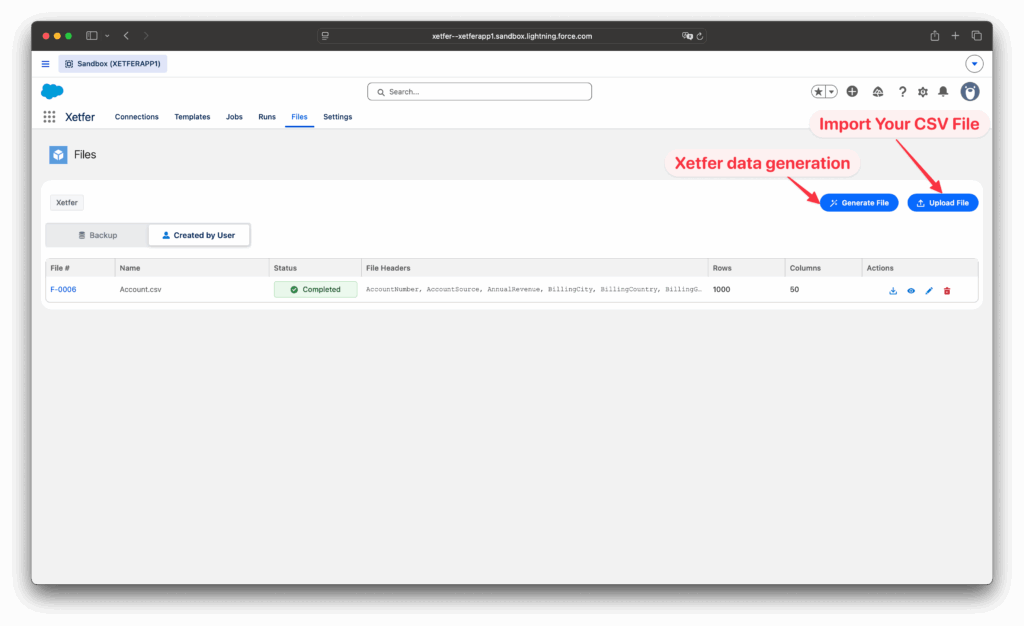This screenshot has height=626, width=1024.
Task: Reload the page in browser
Action: (699, 36)
